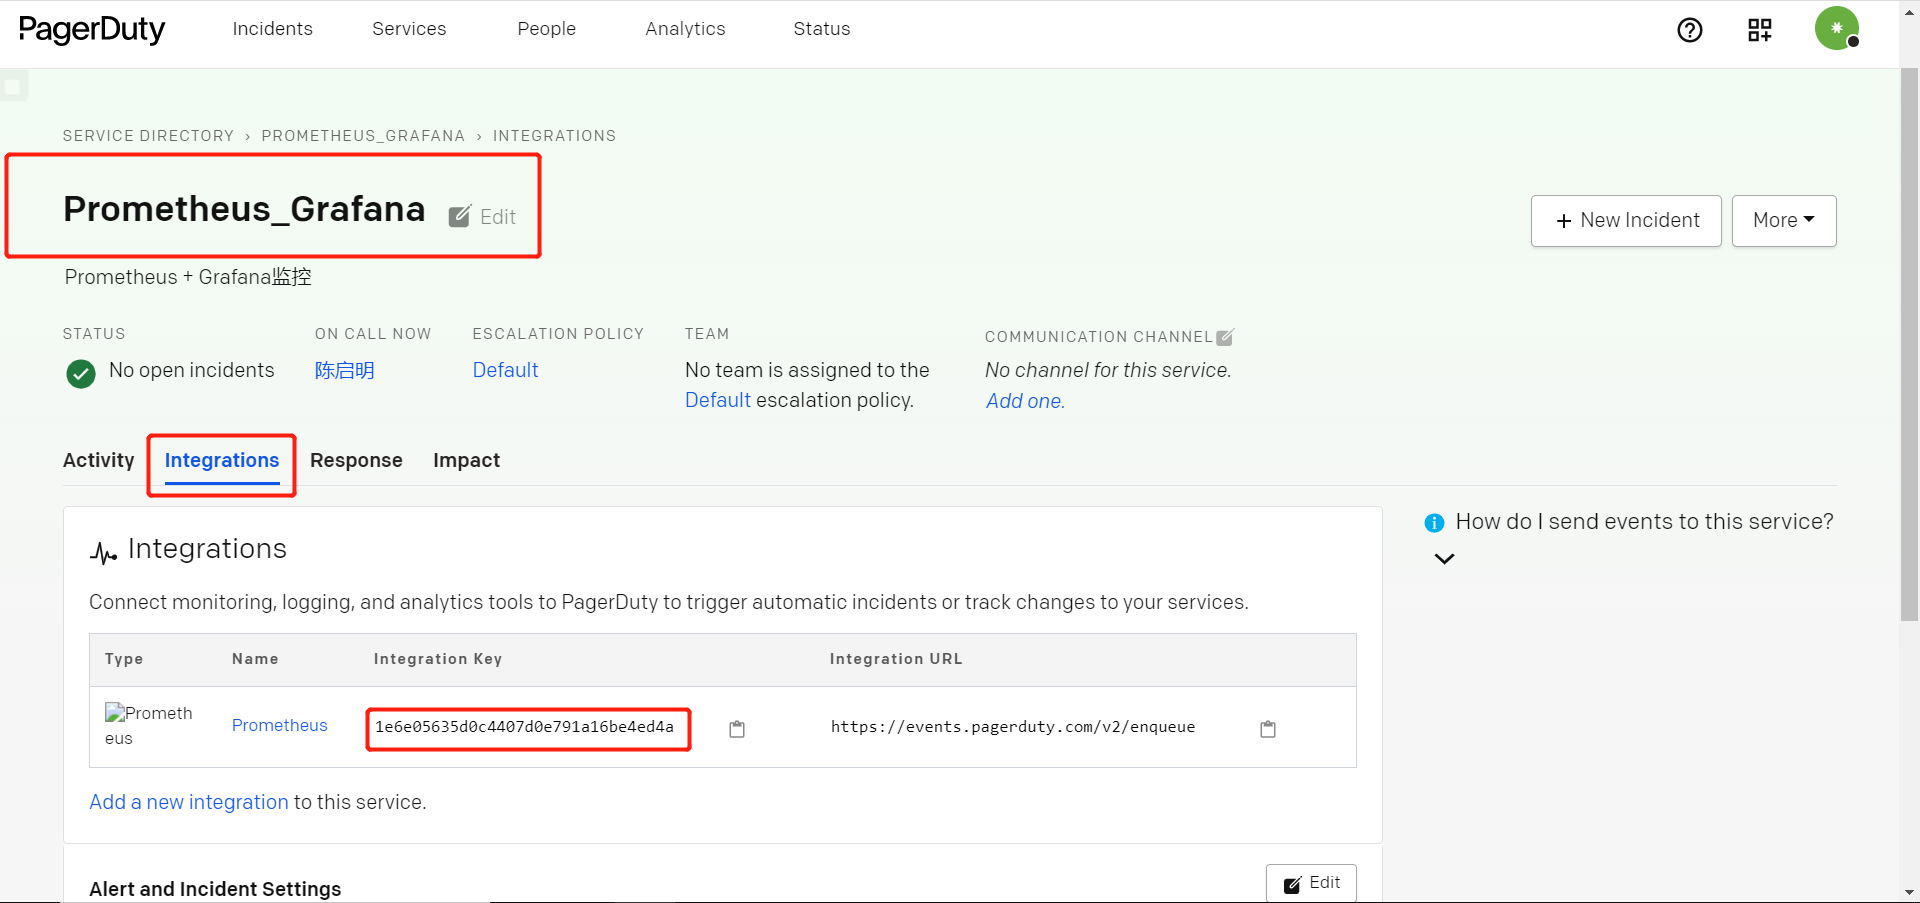Go to Service Directory breadcrumb
Screen dimensions: 1920x903
[148, 136]
